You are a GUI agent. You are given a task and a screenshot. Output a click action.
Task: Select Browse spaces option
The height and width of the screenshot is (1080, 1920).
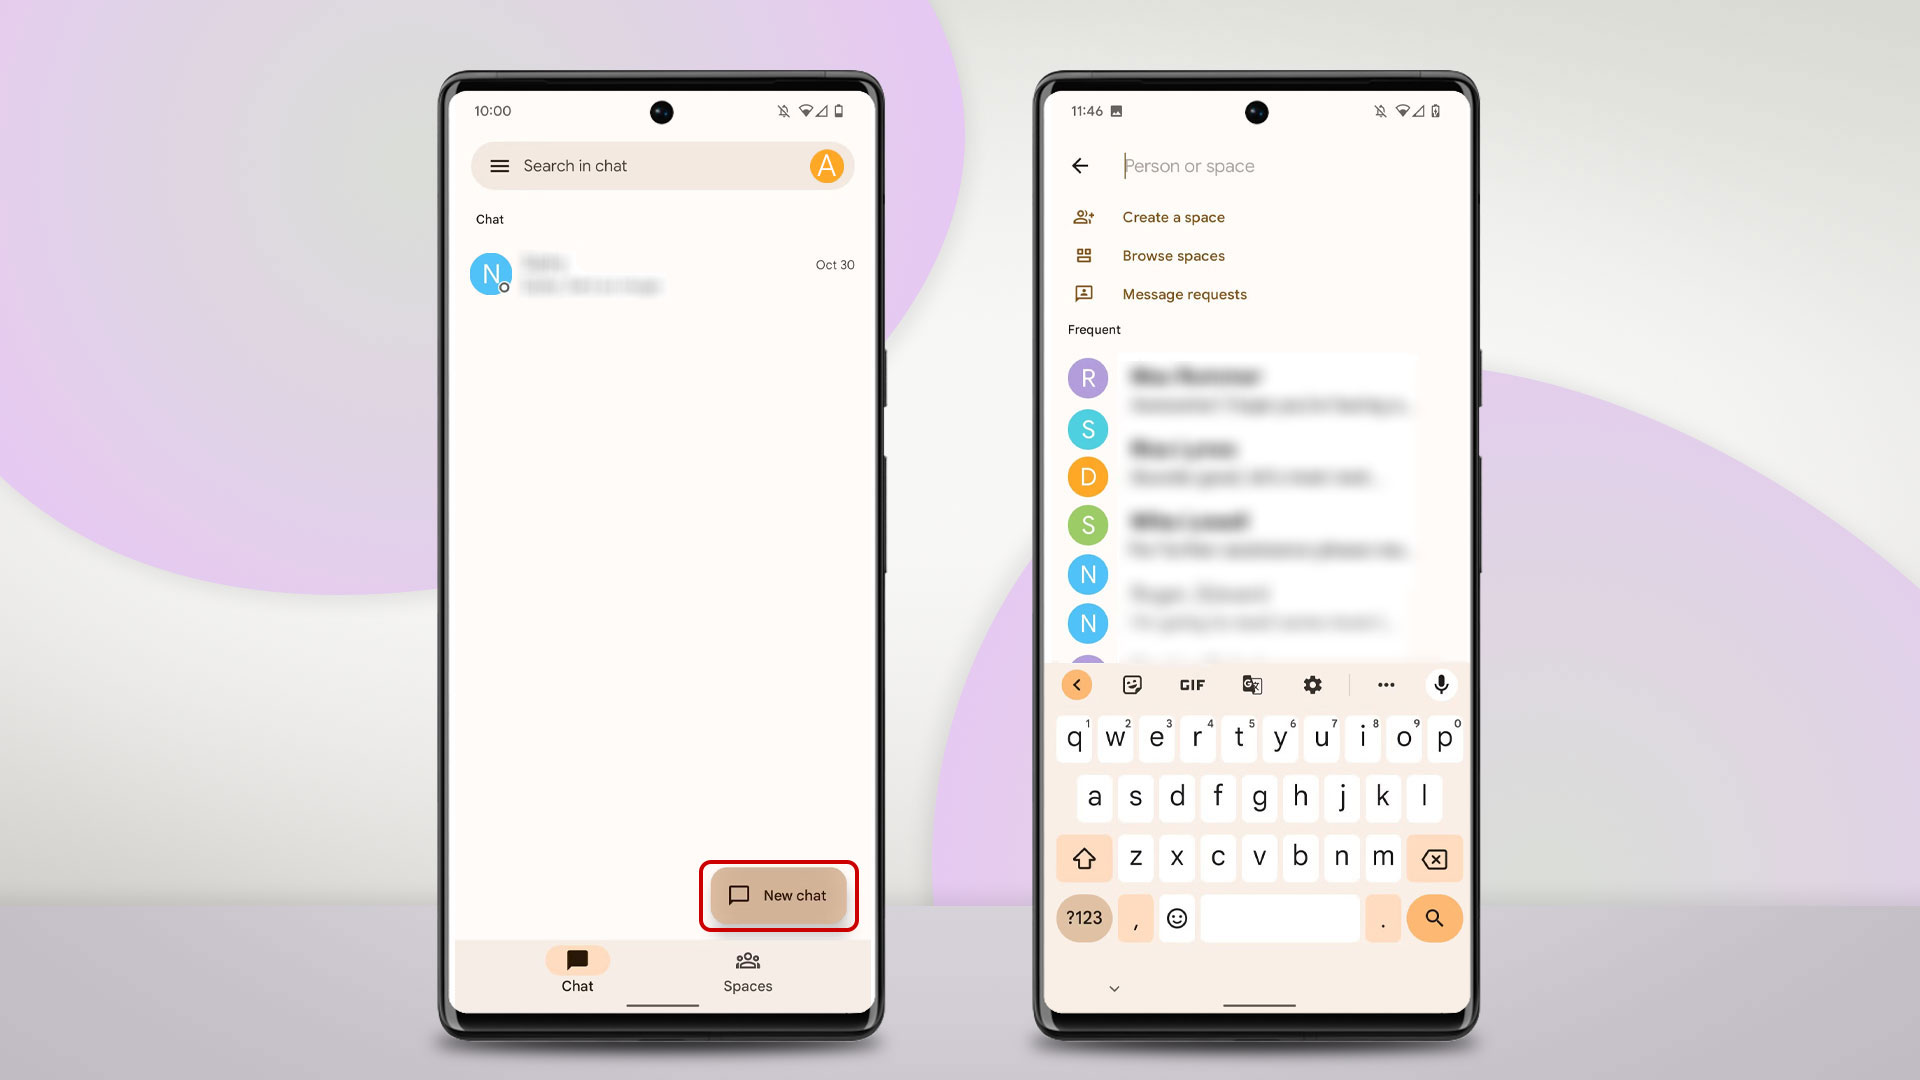pyautogui.click(x=1172, y=255)
